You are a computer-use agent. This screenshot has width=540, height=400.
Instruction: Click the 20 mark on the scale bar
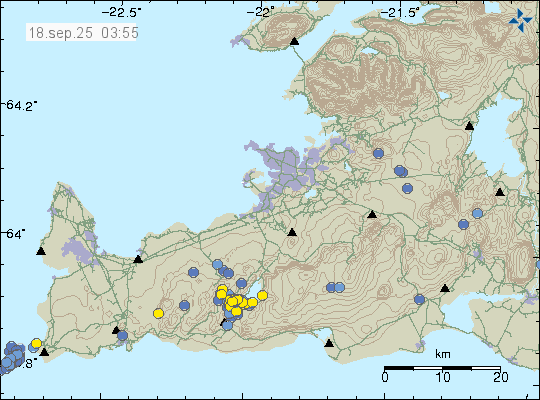500,377
